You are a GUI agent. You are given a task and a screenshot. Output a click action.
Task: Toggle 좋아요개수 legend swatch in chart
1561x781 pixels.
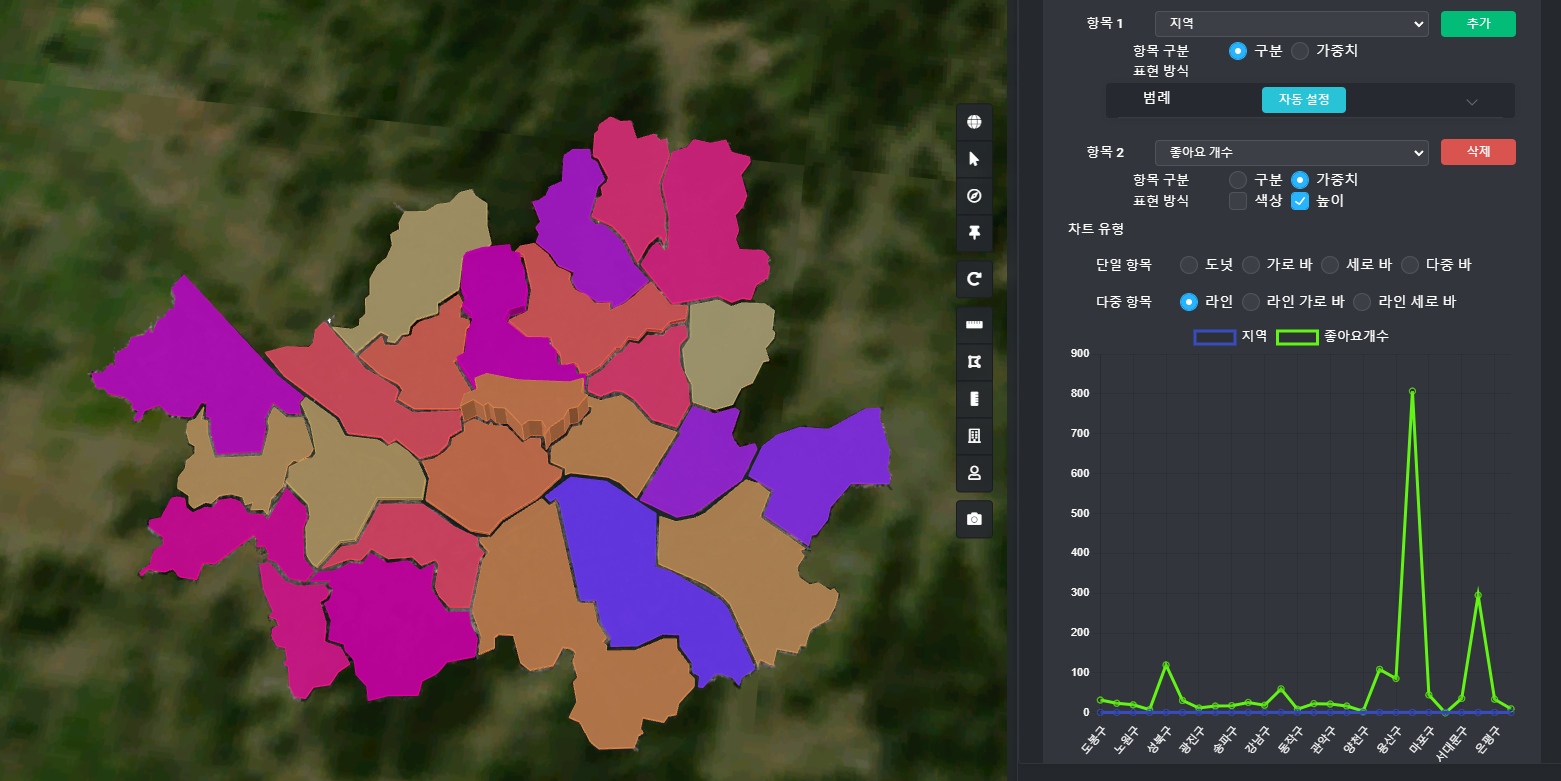[1297, 337]
